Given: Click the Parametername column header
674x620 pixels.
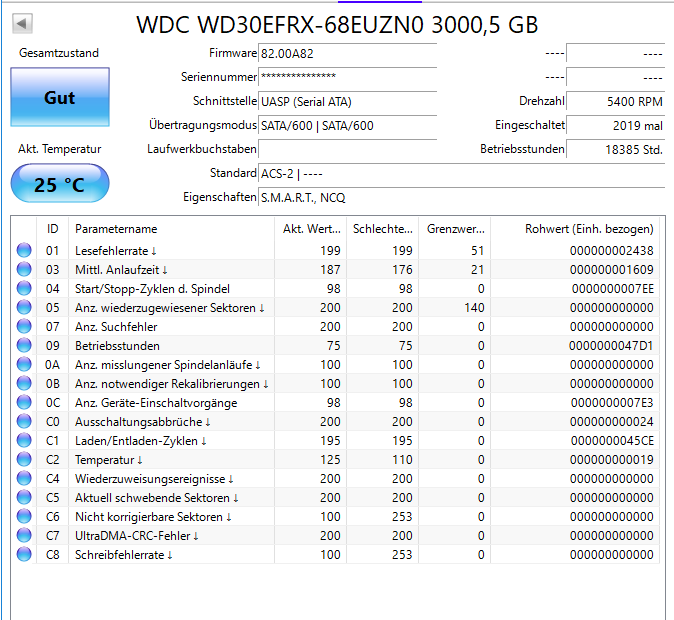Looking at the screenshot, I should (171, 229).
